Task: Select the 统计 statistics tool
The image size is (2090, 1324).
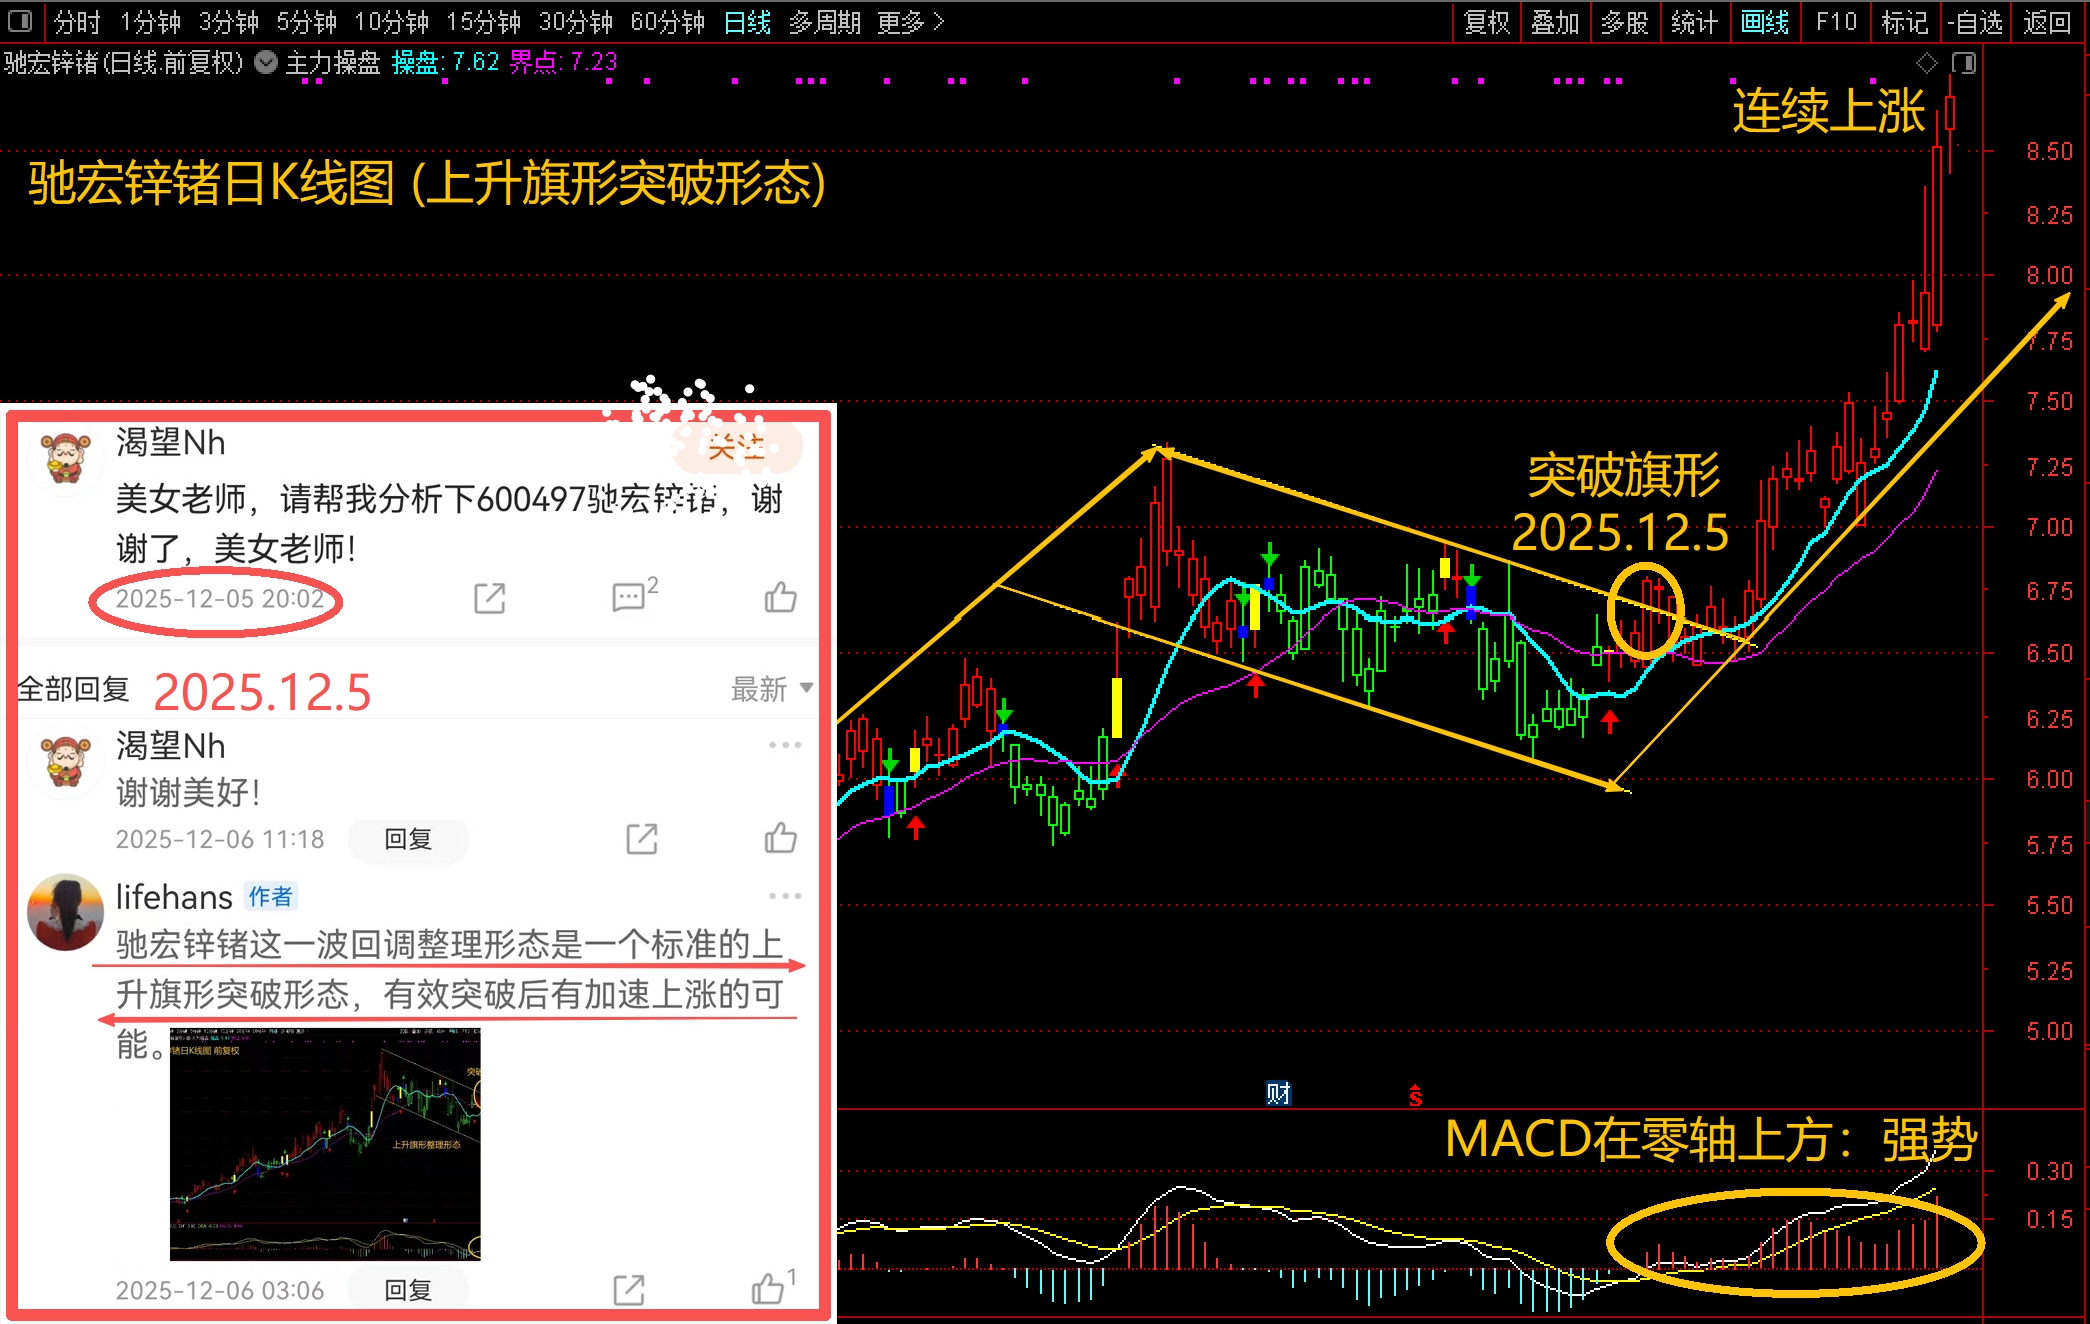Action: 1694,21
